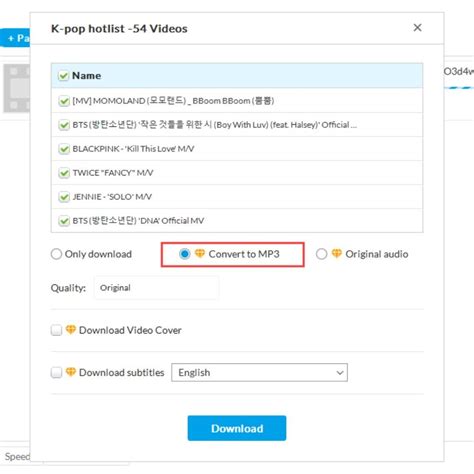The image size is (474, 474).
Task: Open the English subtitle language dropdown
Action: point(259,372)
